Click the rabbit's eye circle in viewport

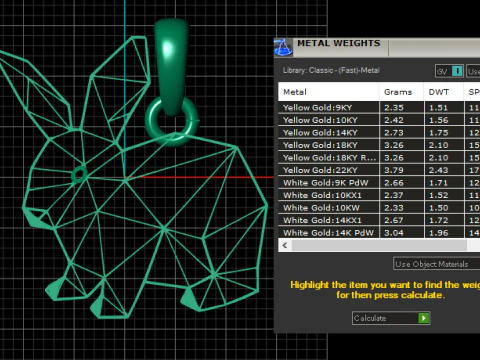coord(79,174)
